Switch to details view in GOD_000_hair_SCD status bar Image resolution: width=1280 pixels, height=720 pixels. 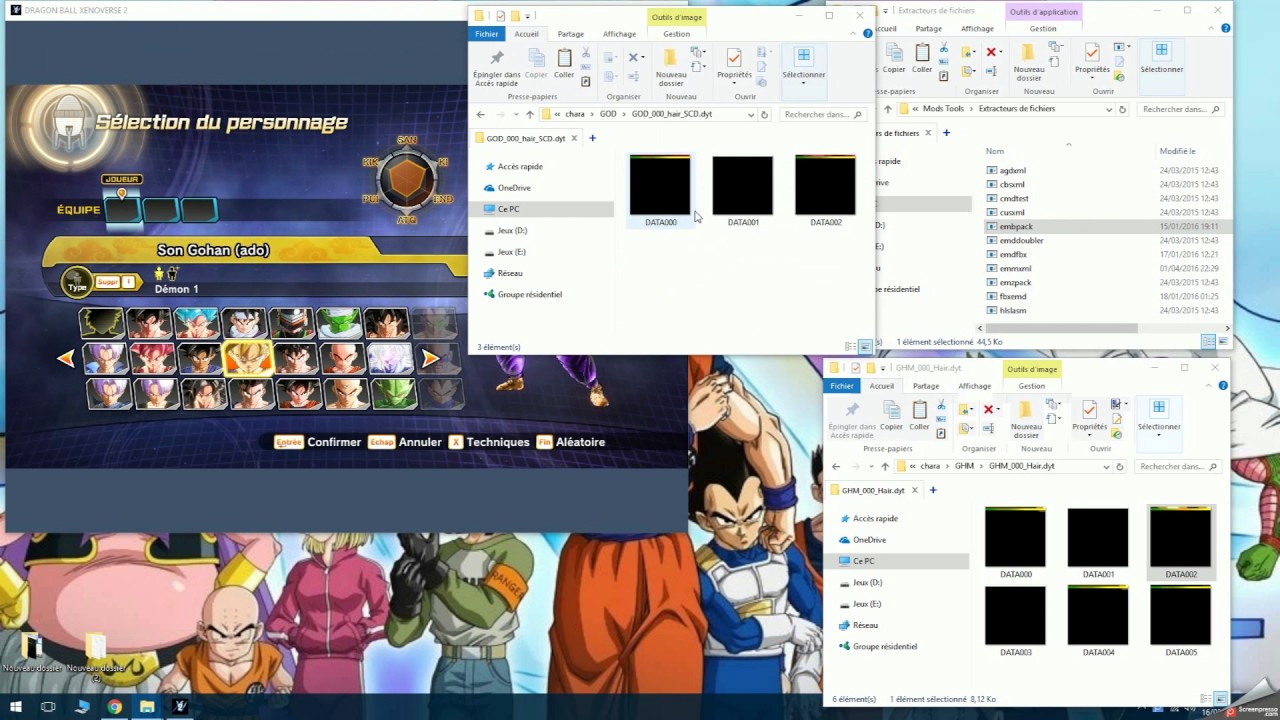pos(848,347)
